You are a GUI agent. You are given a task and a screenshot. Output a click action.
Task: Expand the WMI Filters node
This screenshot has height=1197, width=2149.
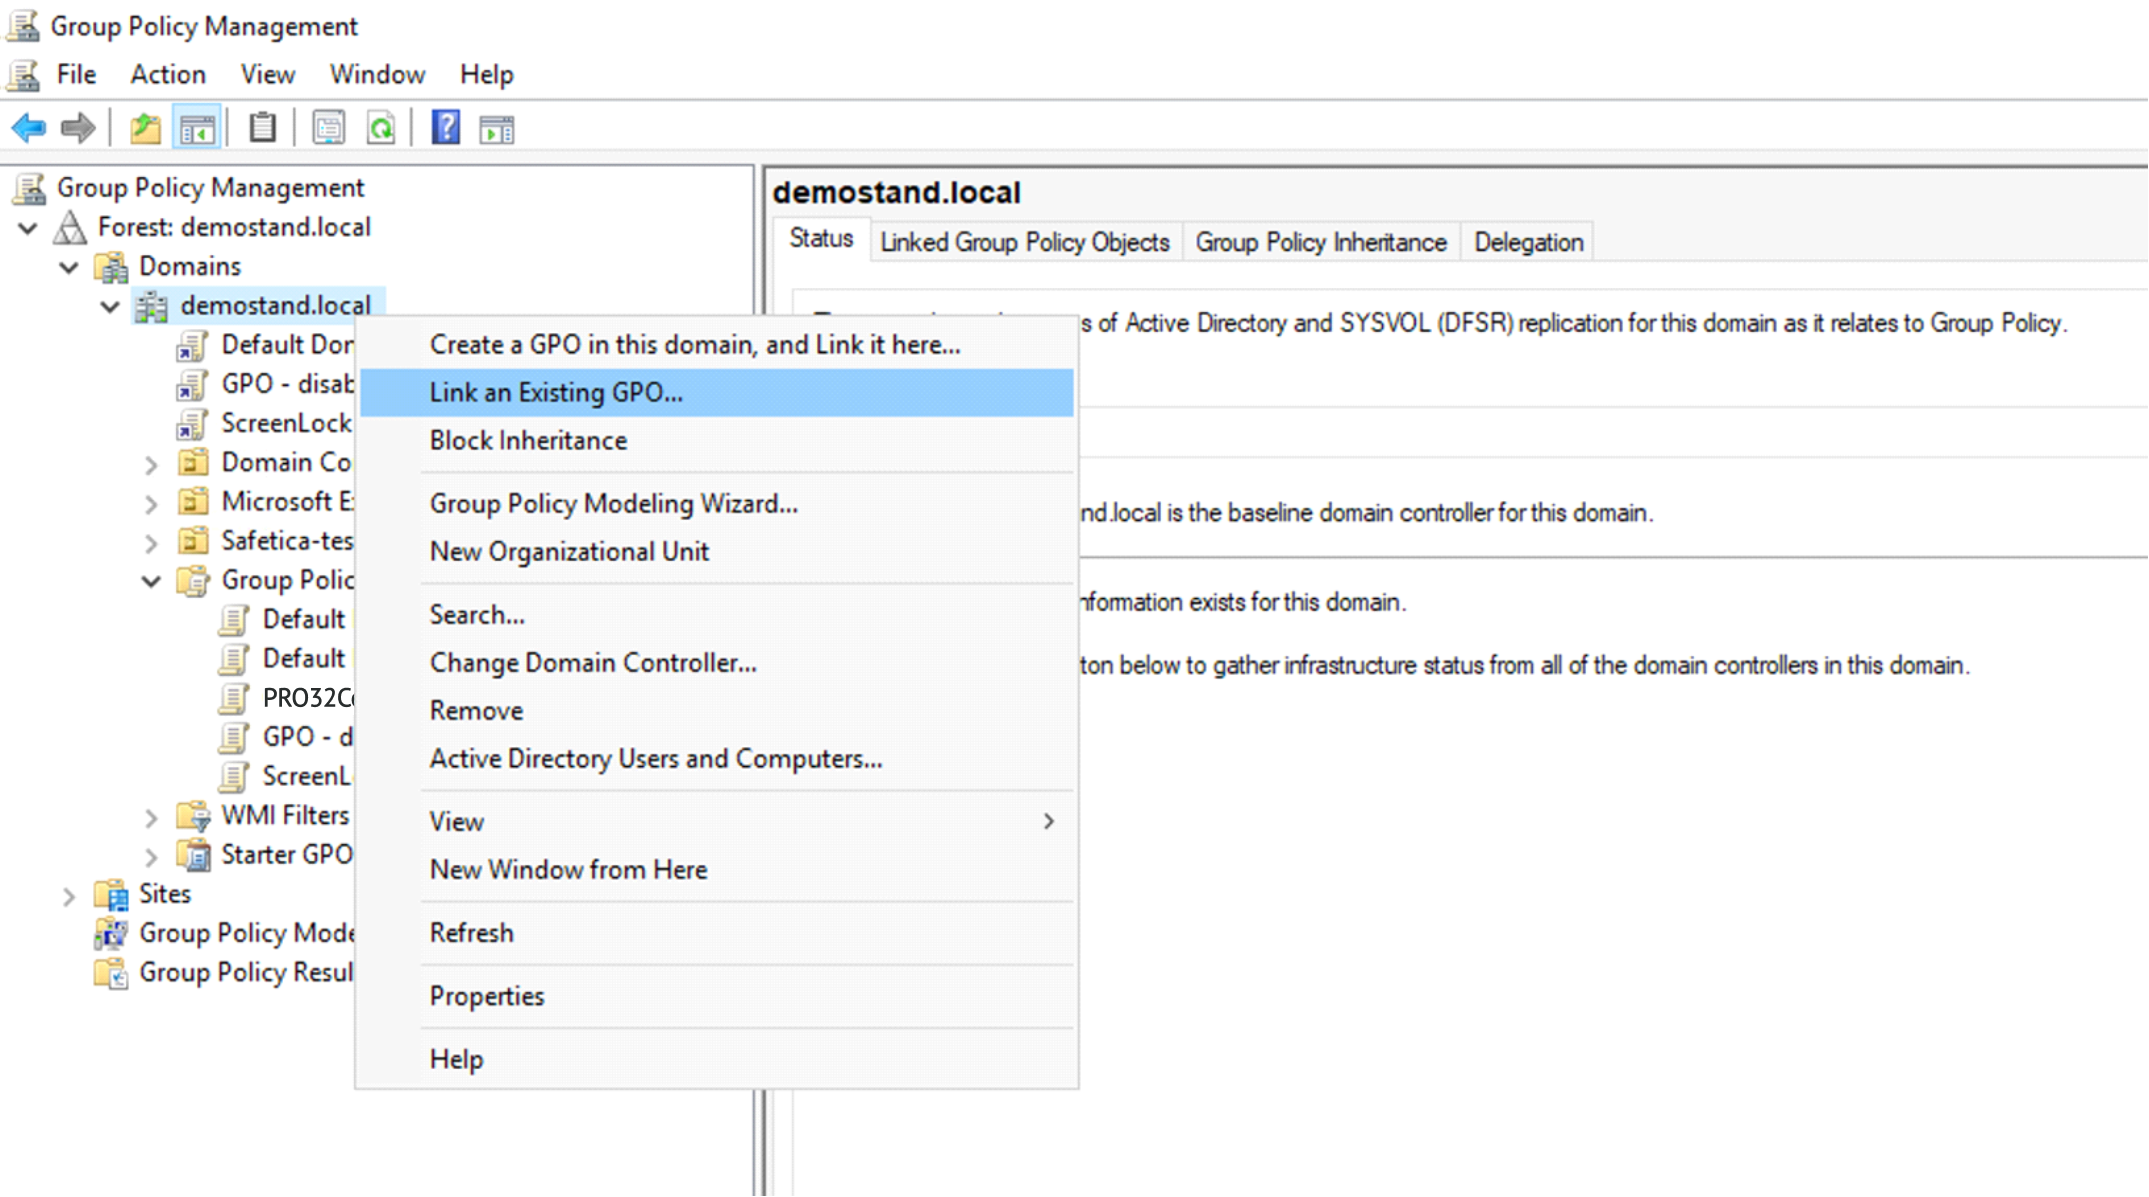tap(151, 818)
